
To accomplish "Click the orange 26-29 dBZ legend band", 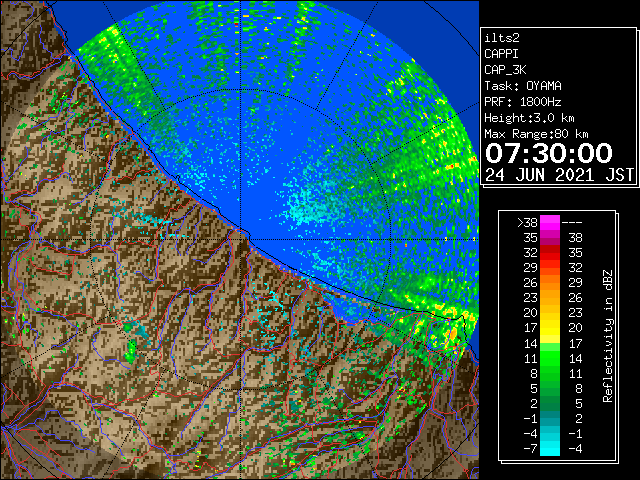I will [550, 283].
